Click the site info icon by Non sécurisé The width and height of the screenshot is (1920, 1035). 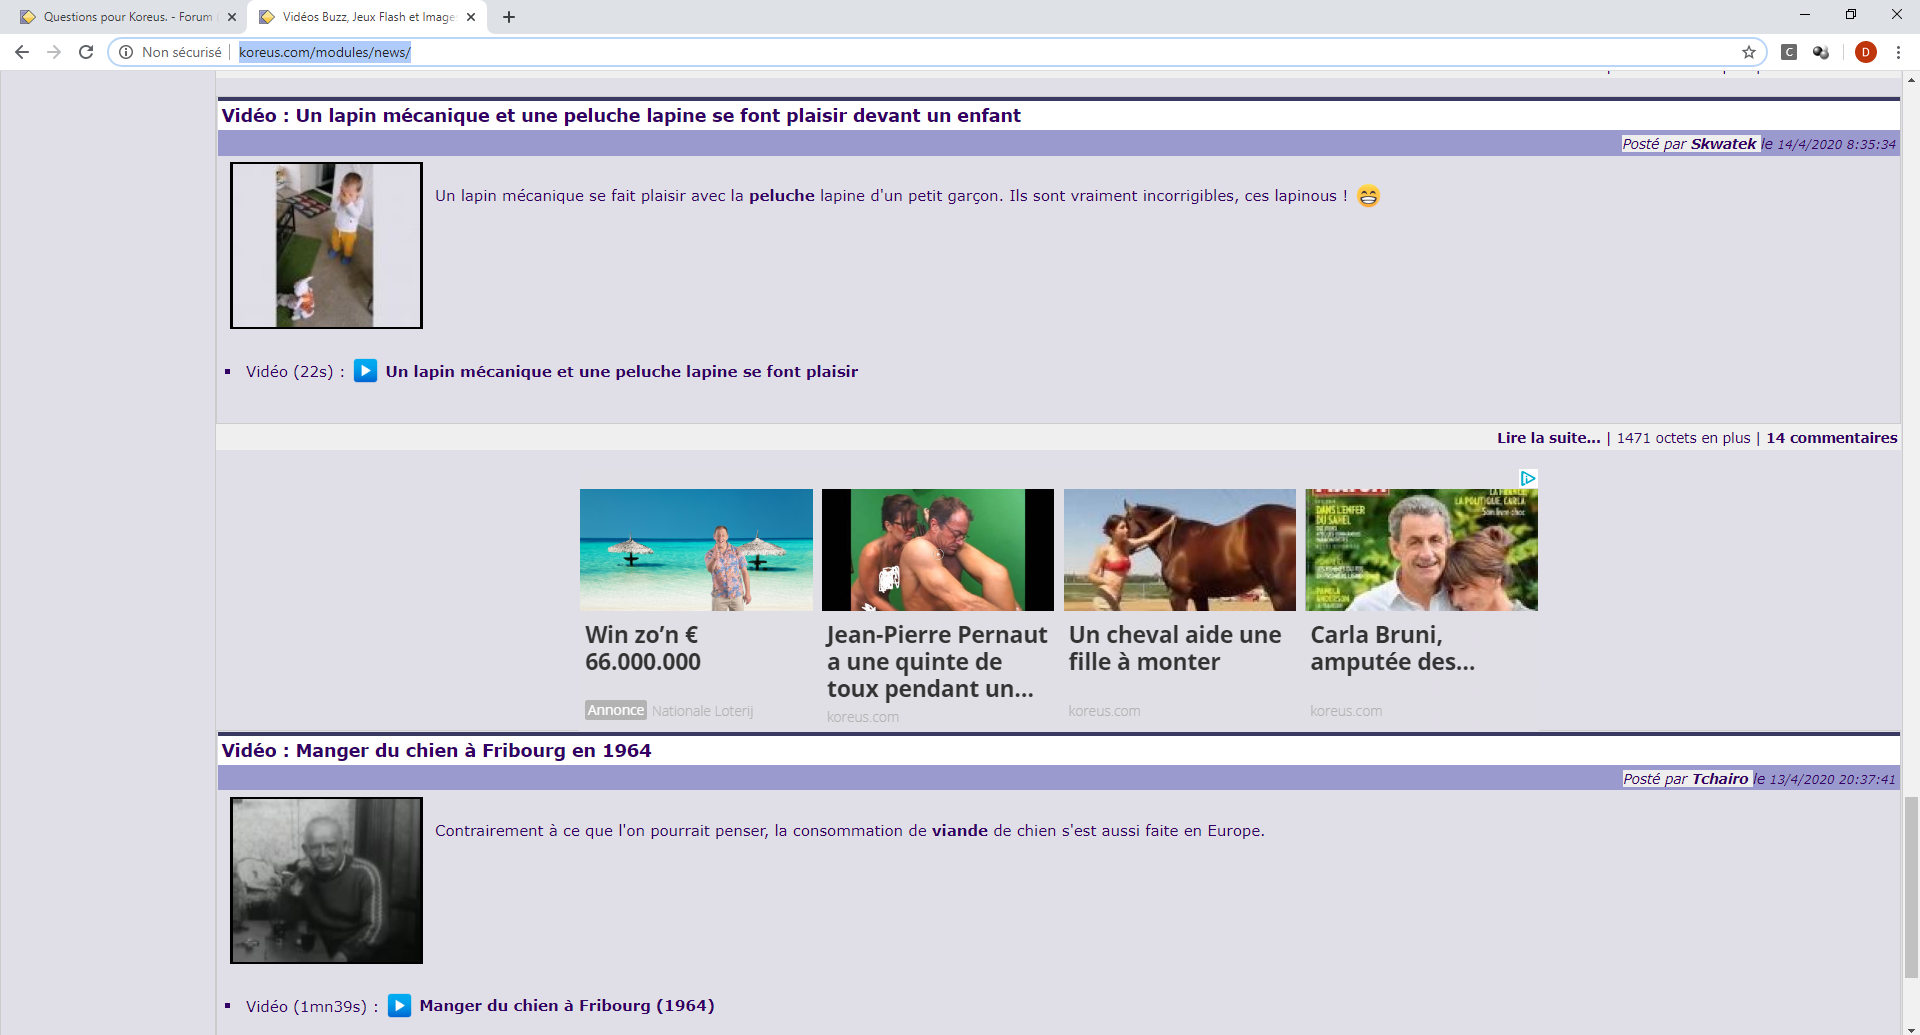click(x=126, y=52)
